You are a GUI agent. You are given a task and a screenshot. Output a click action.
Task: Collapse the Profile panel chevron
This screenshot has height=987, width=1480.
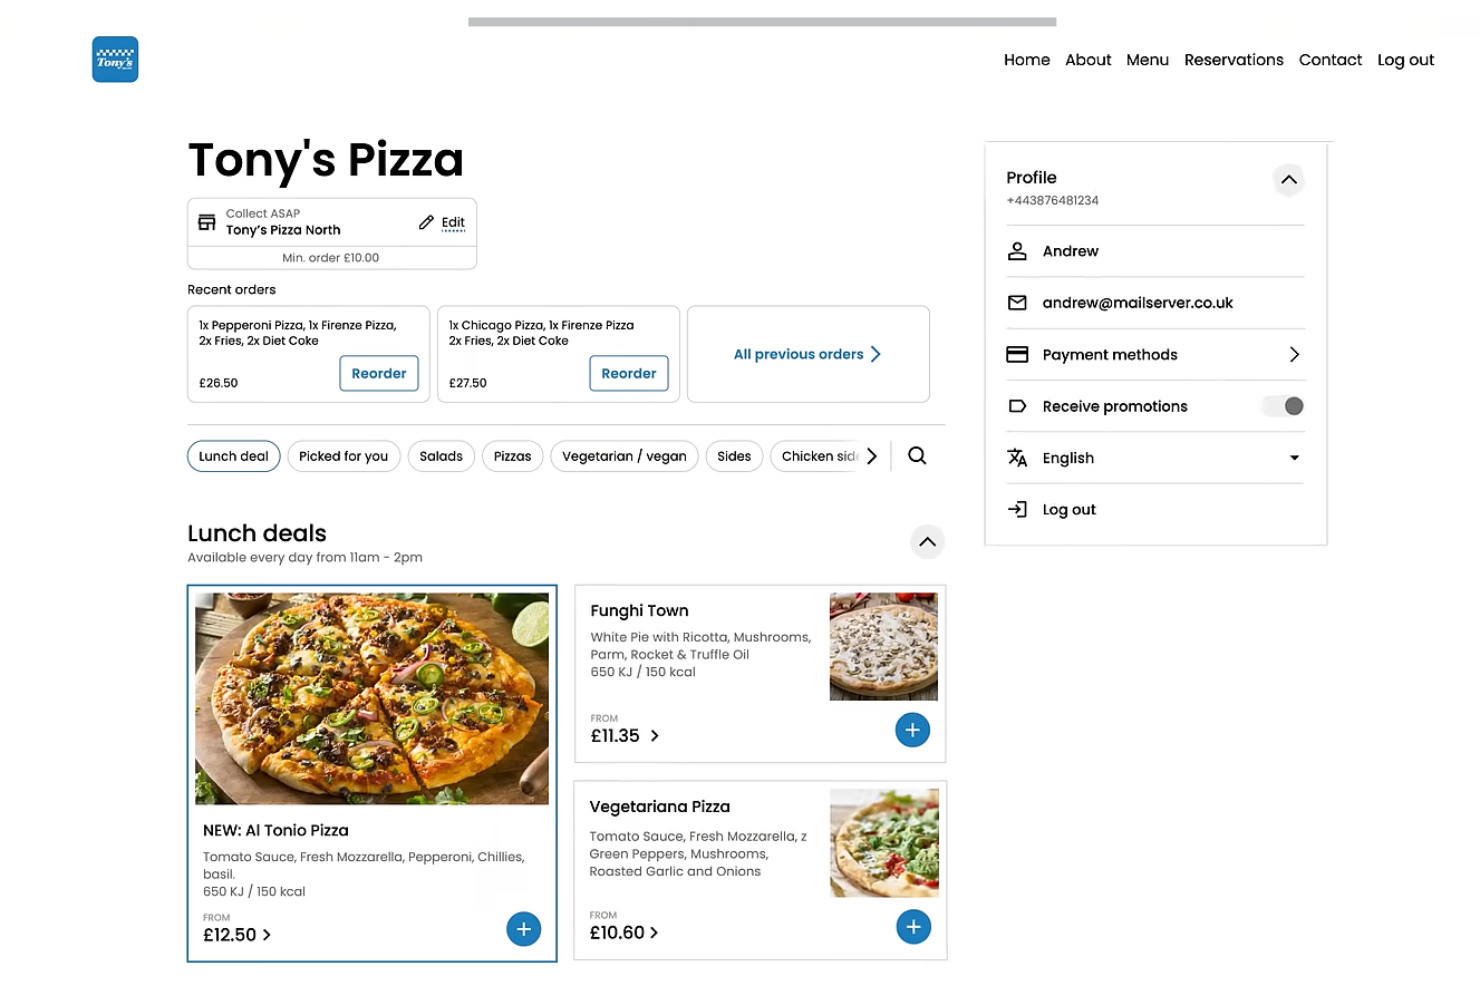point(1289,180)
